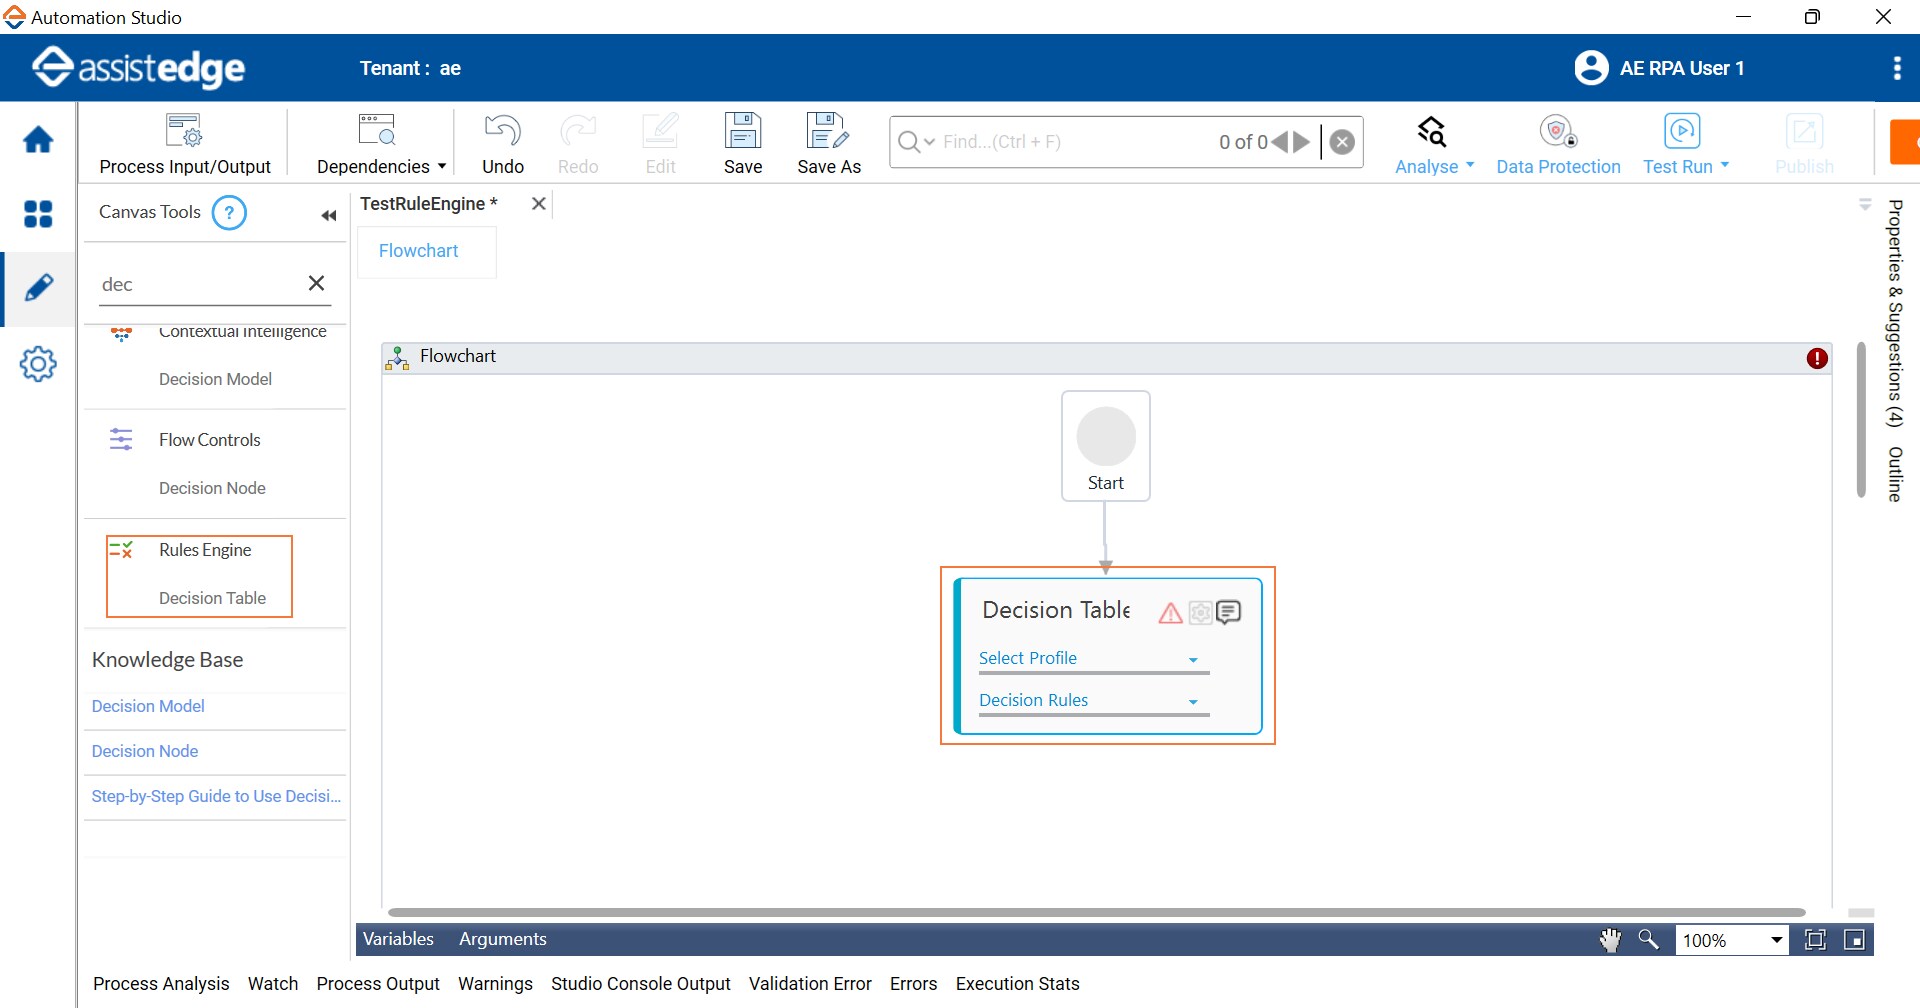This screenshot has height=1008, width=1920.
Task: Toggle the pan hand tool
Action: [1610, 940]
